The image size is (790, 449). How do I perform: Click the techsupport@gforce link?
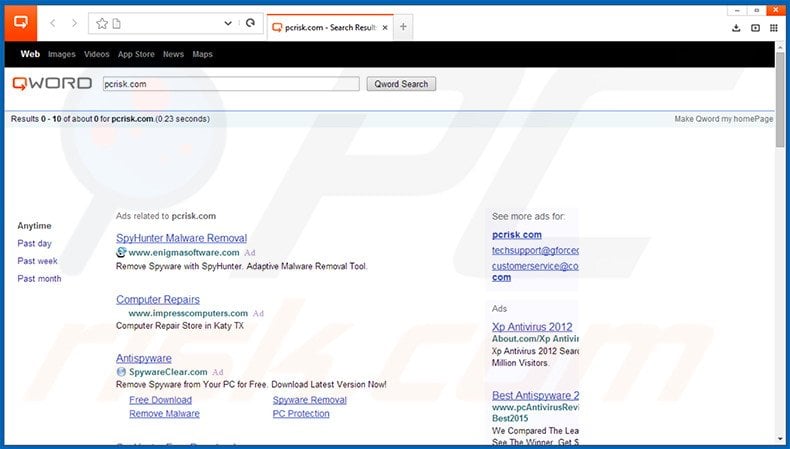pos(535,250)
